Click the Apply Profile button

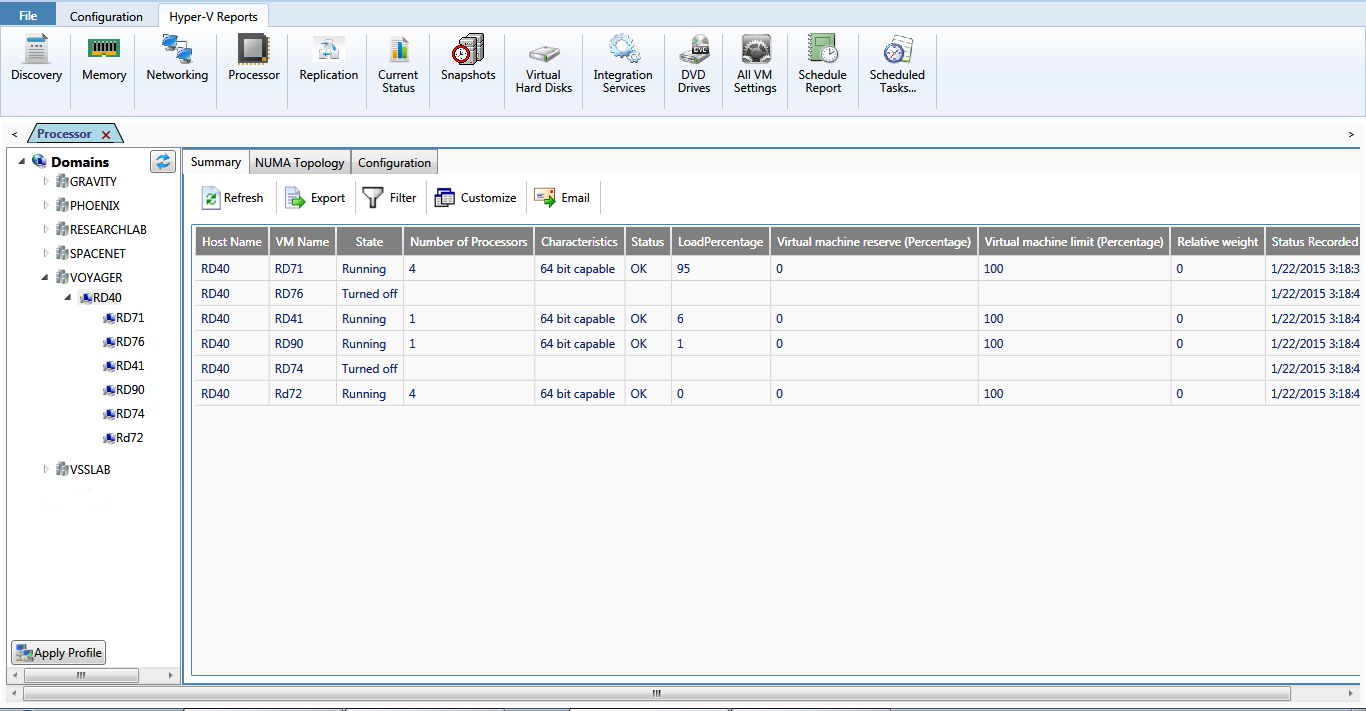58,653
